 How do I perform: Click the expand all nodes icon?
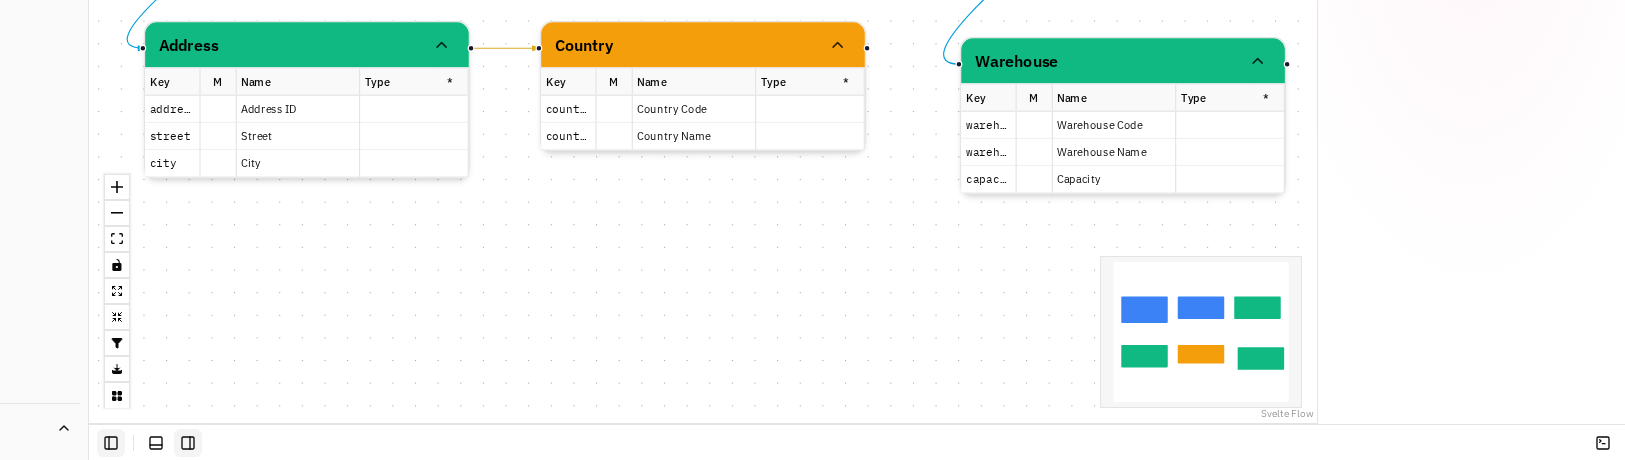117,291
